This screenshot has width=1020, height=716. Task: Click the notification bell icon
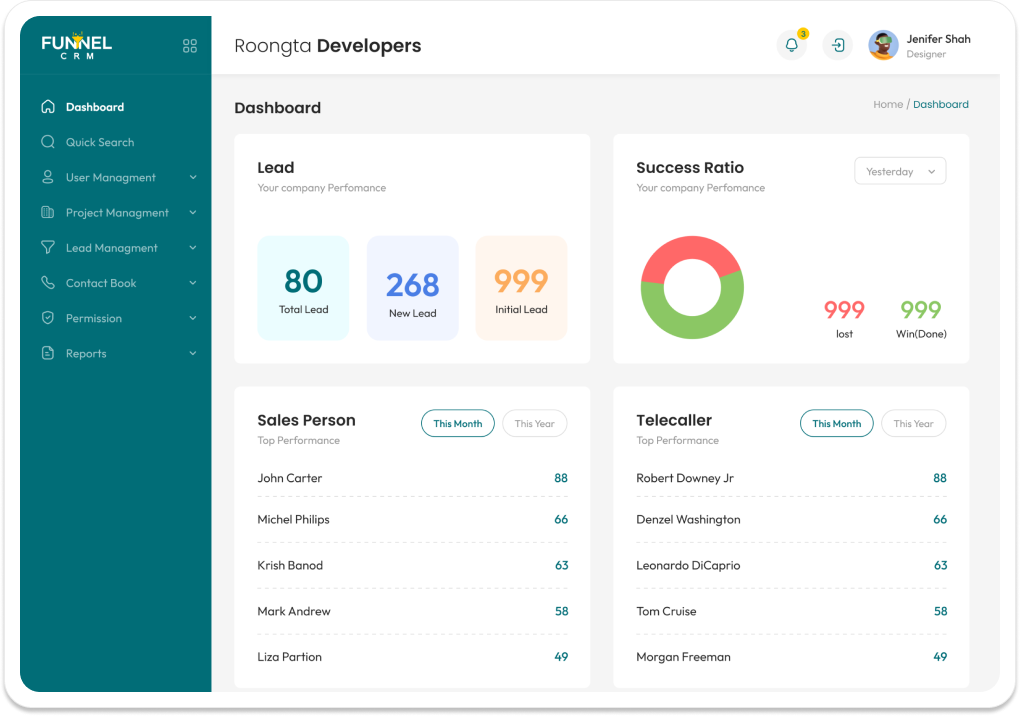pos(791,46)
